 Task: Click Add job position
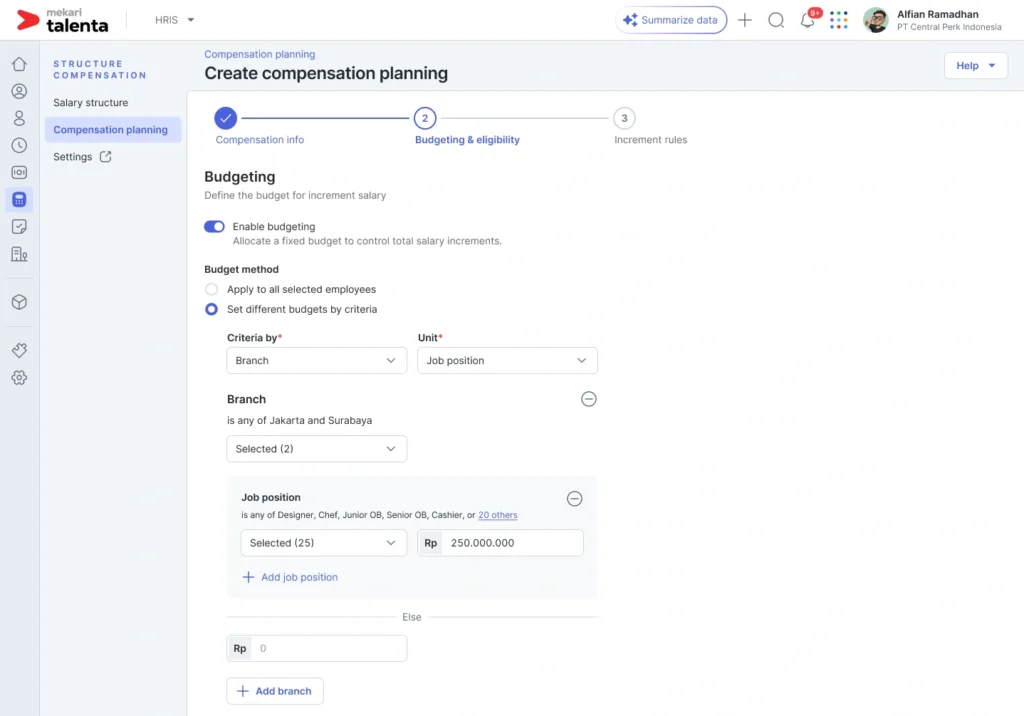[290, 578]
